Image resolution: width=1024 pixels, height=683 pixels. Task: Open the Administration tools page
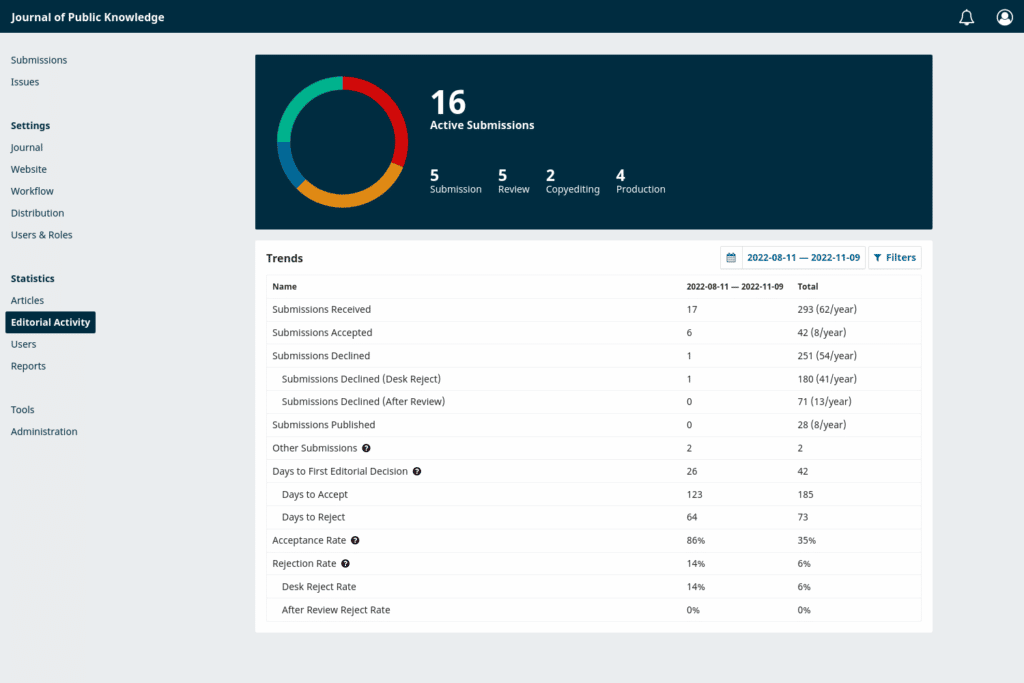click(45, 431)
